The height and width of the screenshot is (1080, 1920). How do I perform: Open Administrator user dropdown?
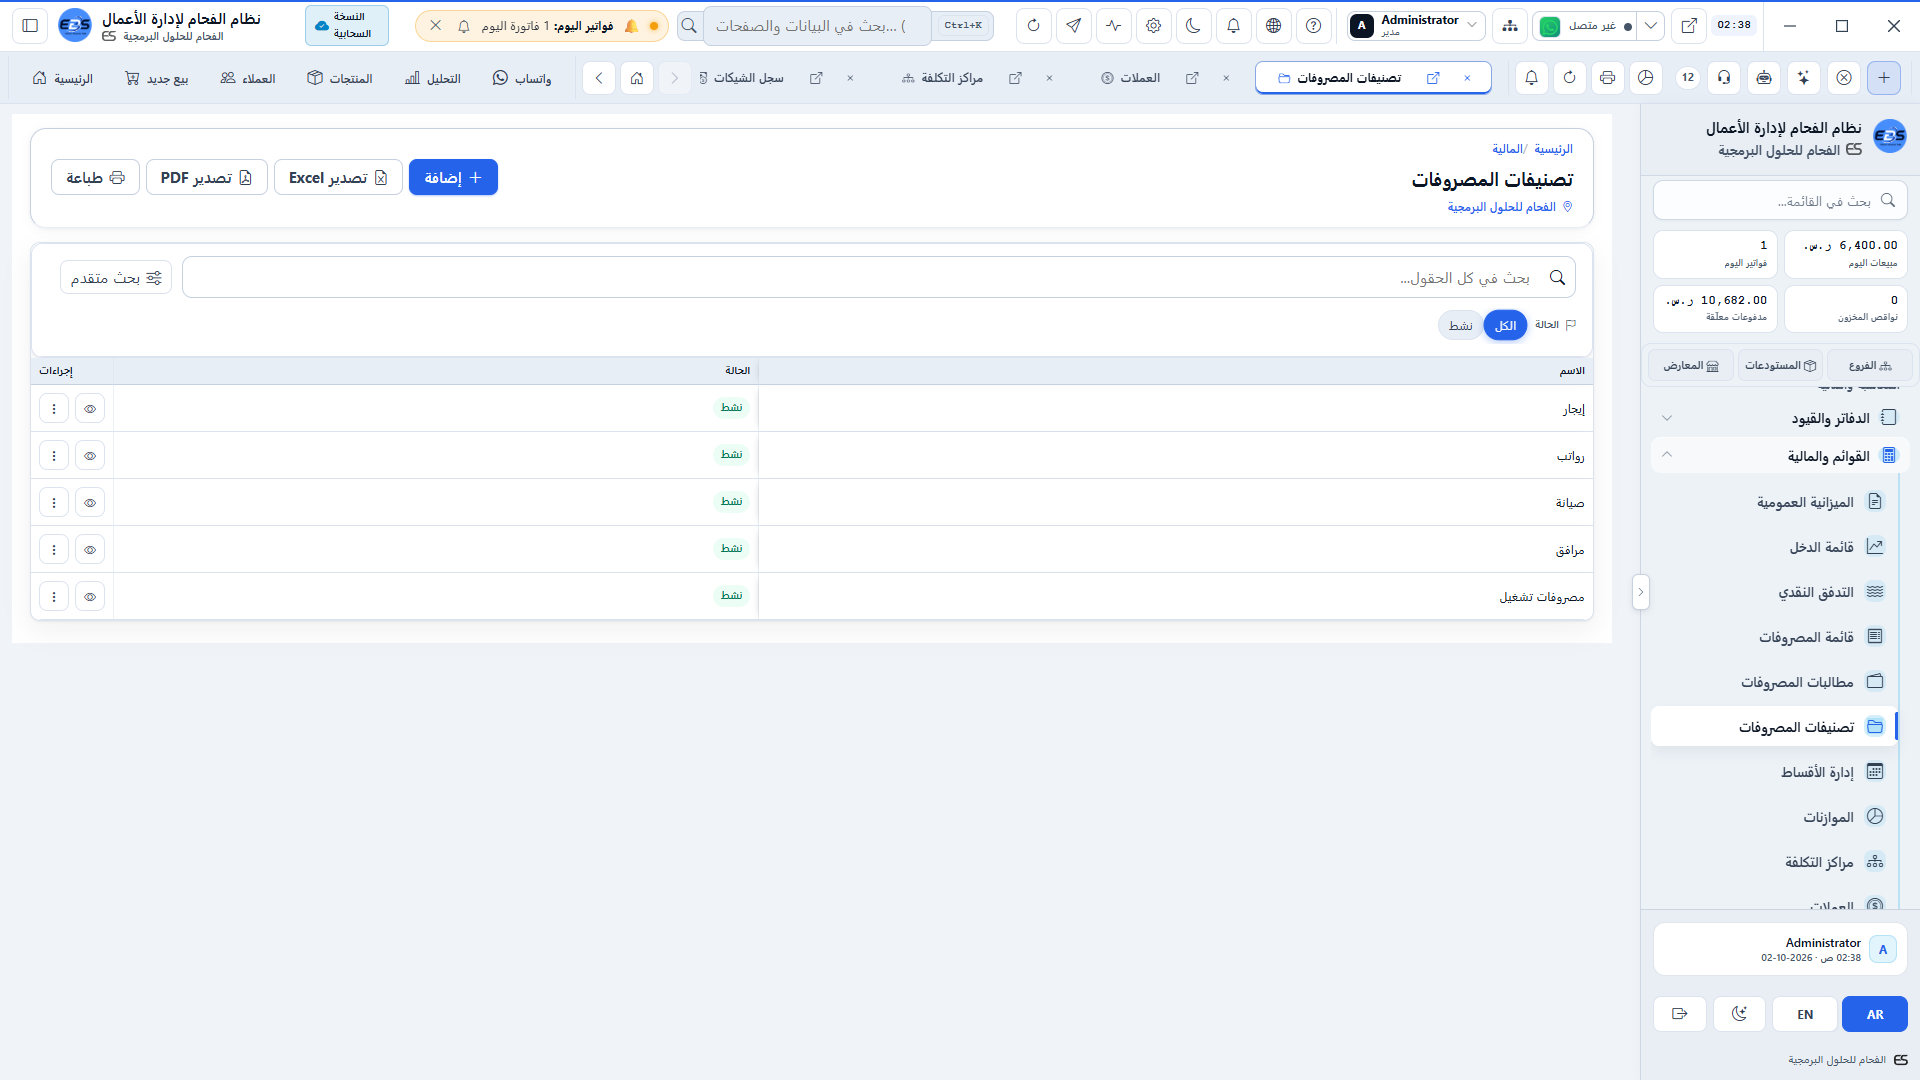click(1414, 26)
